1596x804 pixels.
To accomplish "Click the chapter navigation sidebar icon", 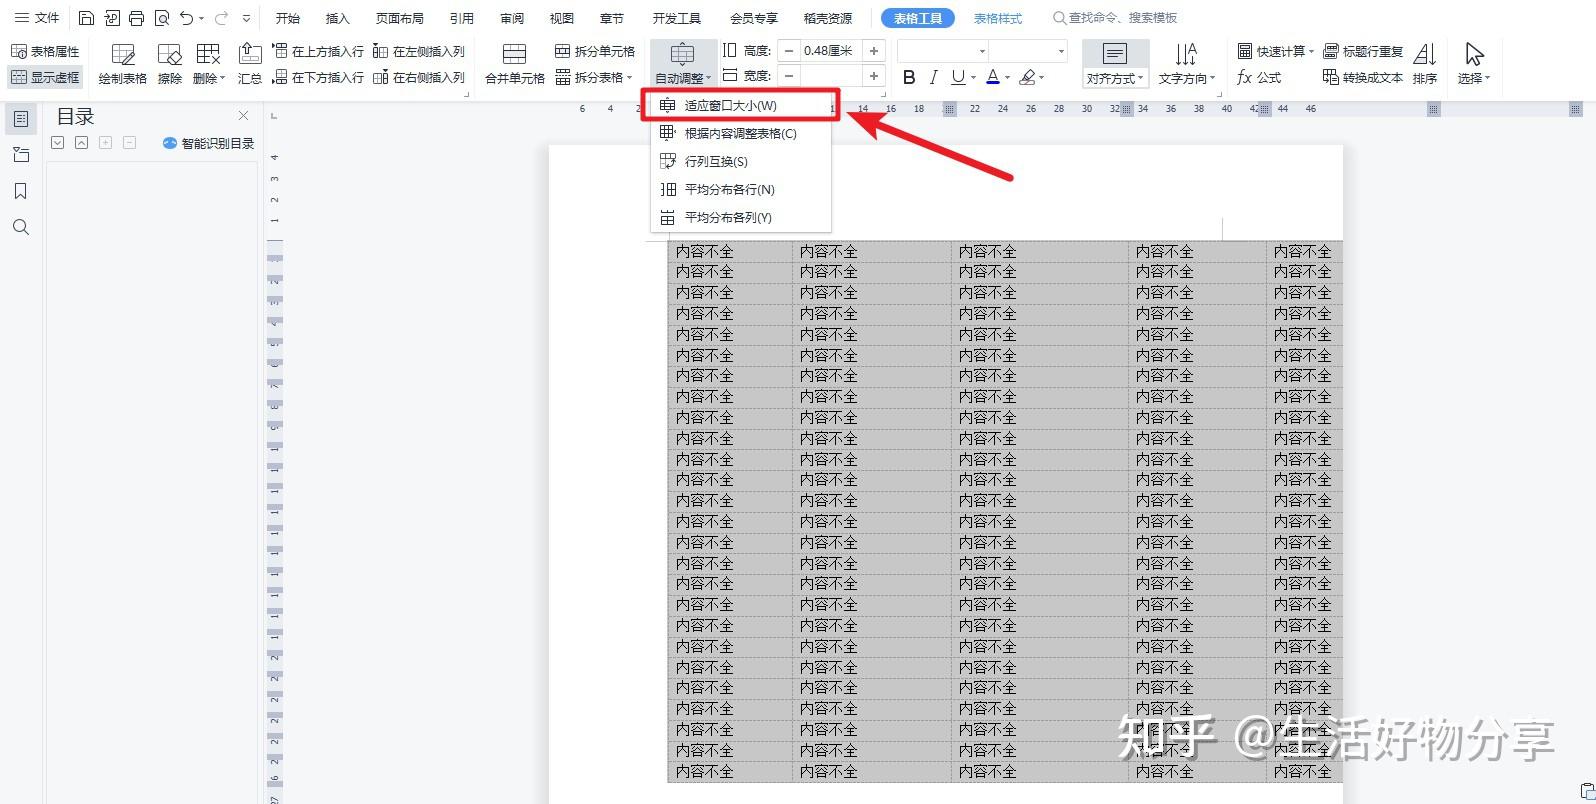I will click(x=20, y=155).
